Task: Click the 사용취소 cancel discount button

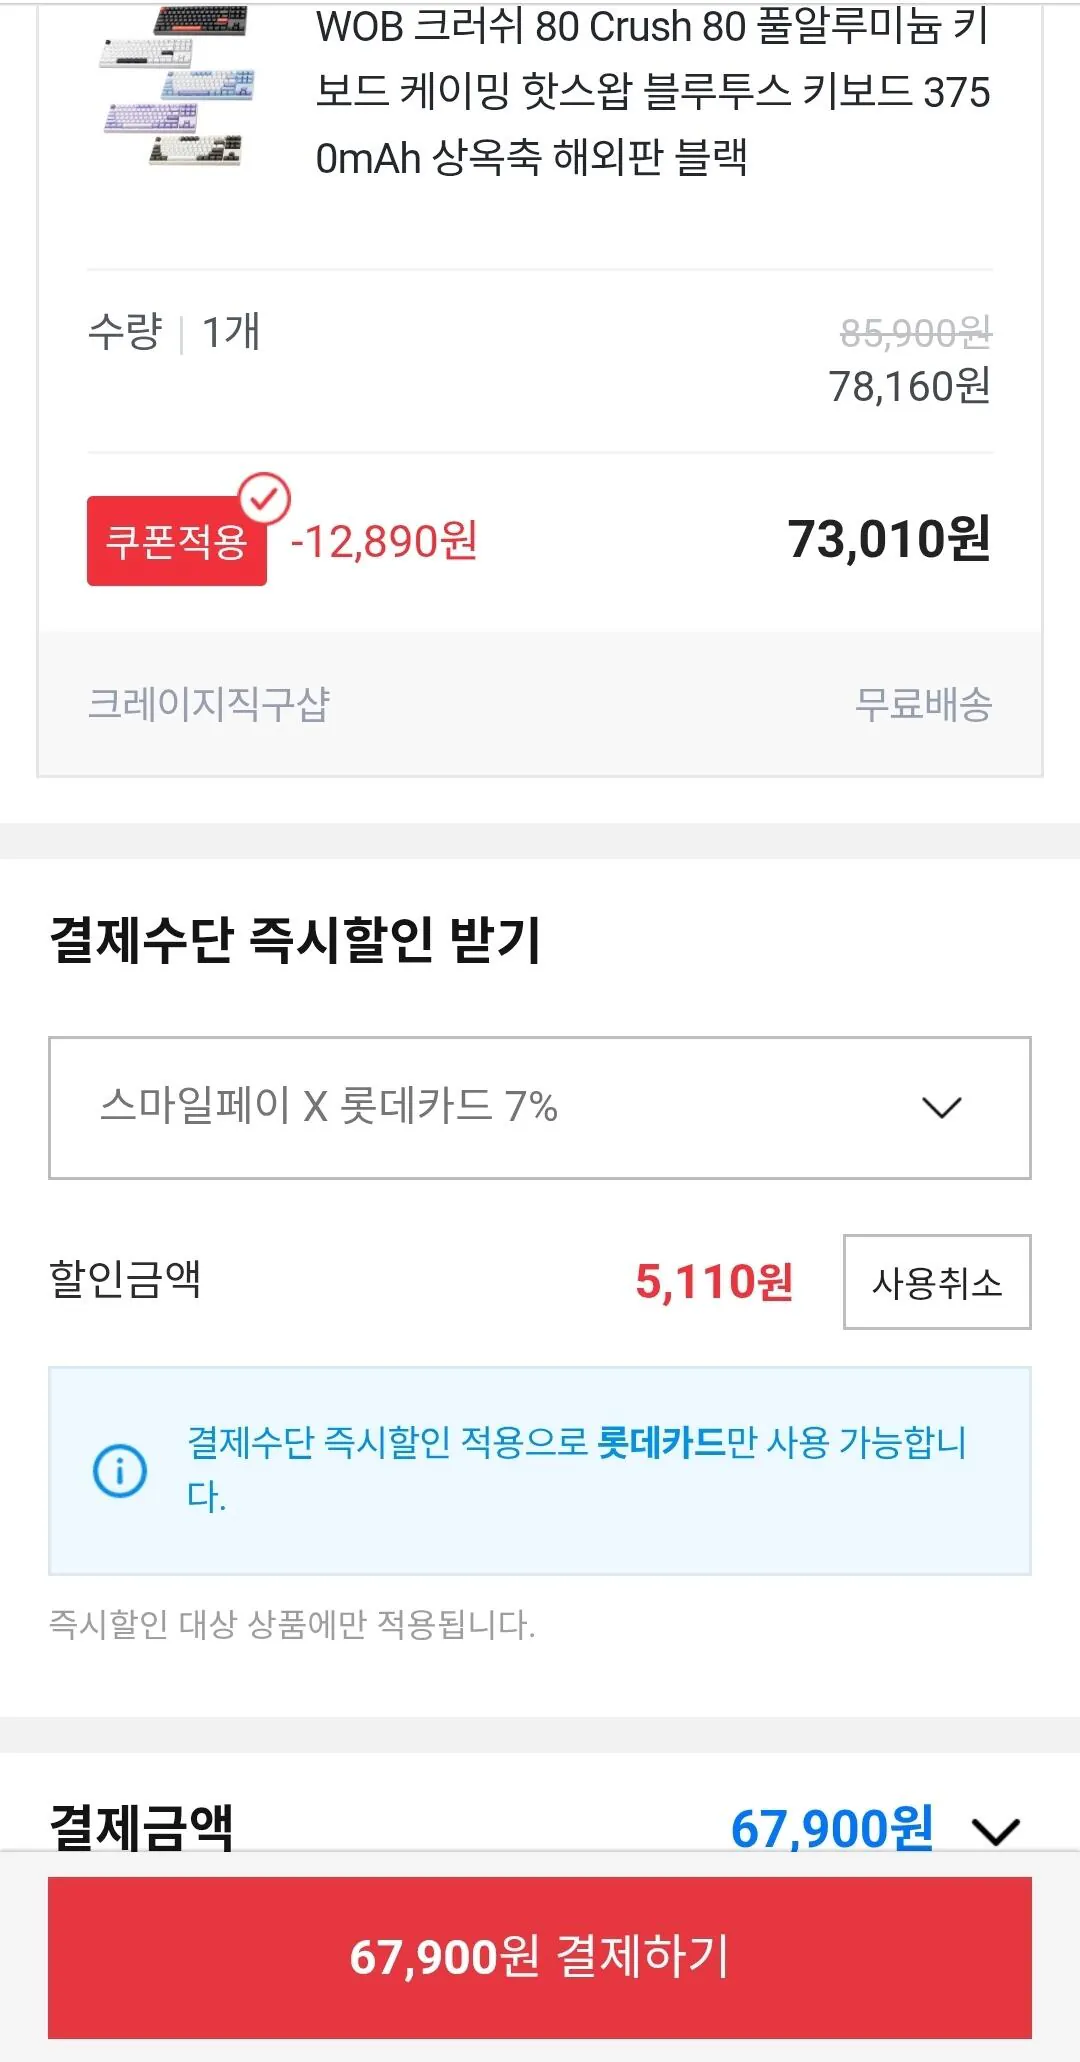Action: [x=937, y=1282]
